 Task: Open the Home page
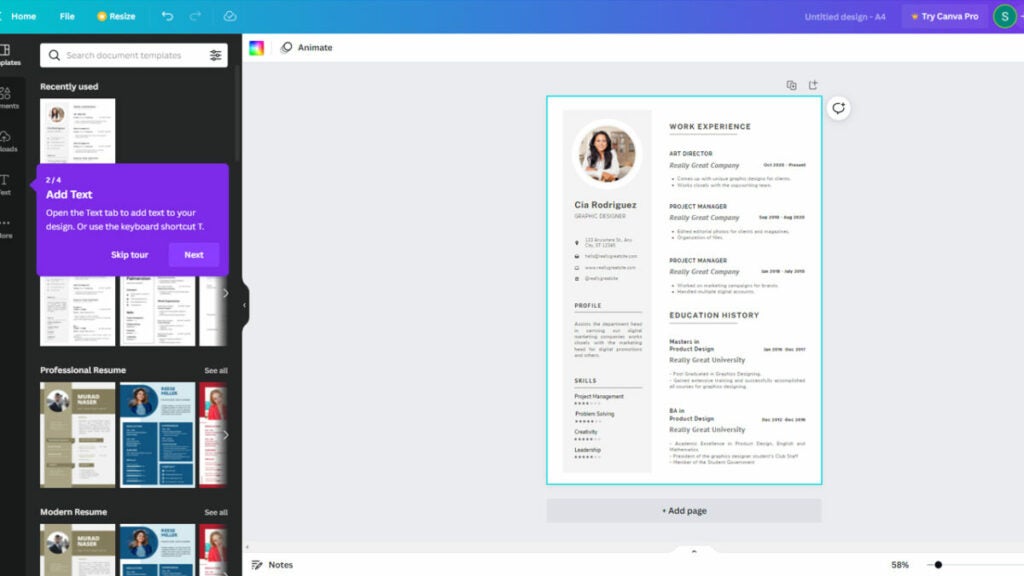pos(24,16)
